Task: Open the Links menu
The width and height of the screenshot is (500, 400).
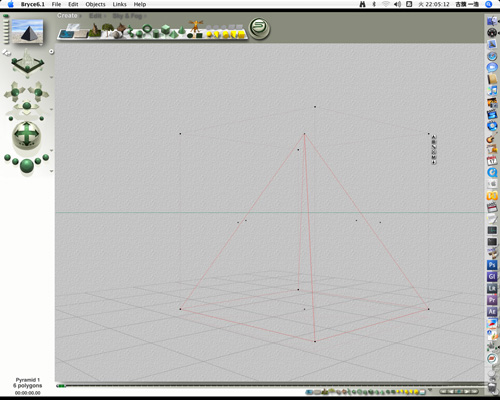Action: tap(119, 4)
